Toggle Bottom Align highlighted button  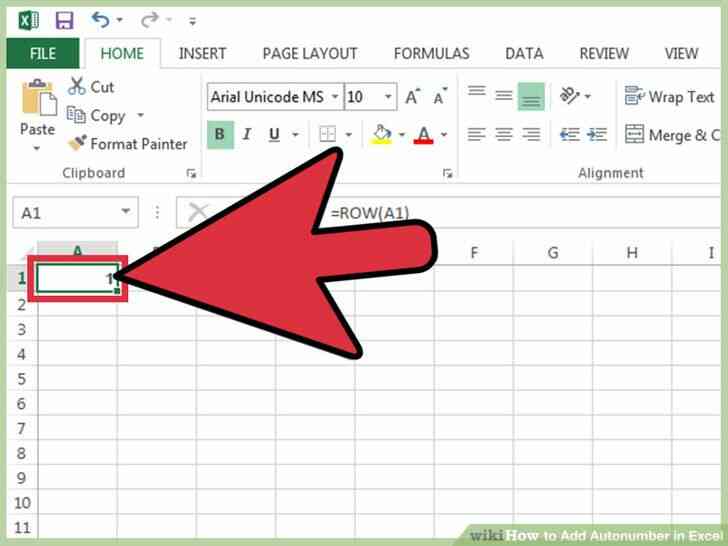click(531, 97)
